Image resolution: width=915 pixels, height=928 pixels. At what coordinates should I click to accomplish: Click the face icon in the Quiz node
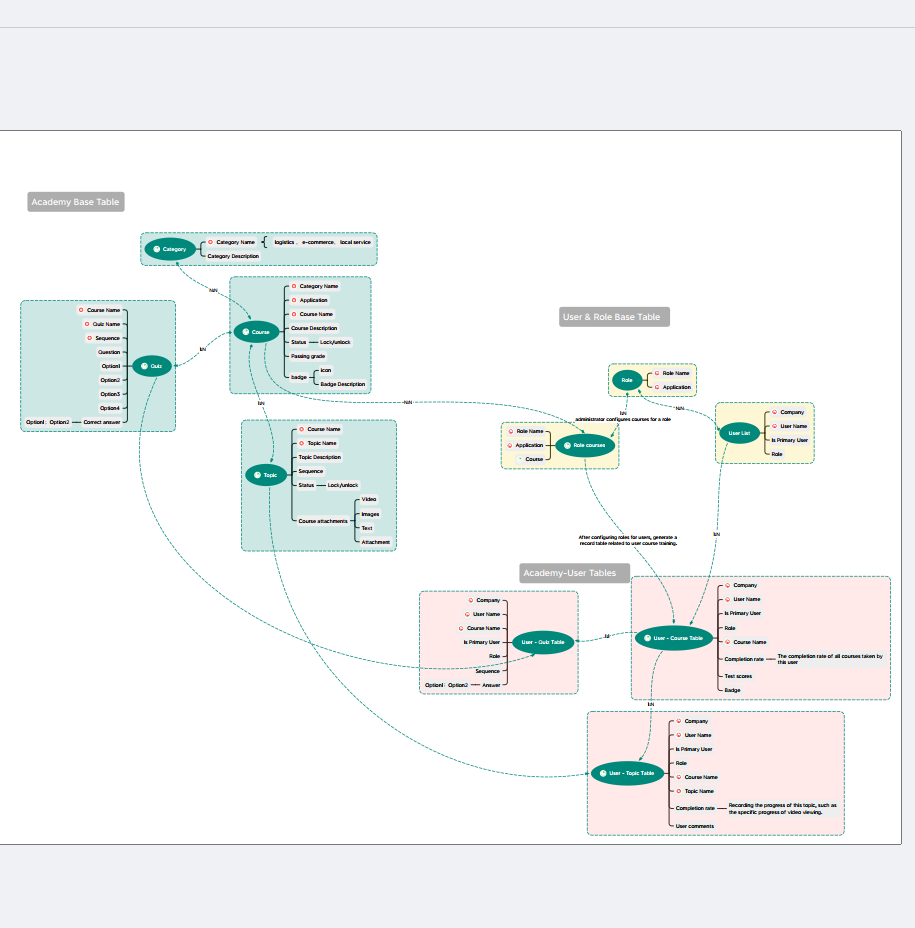pos(145,366)
